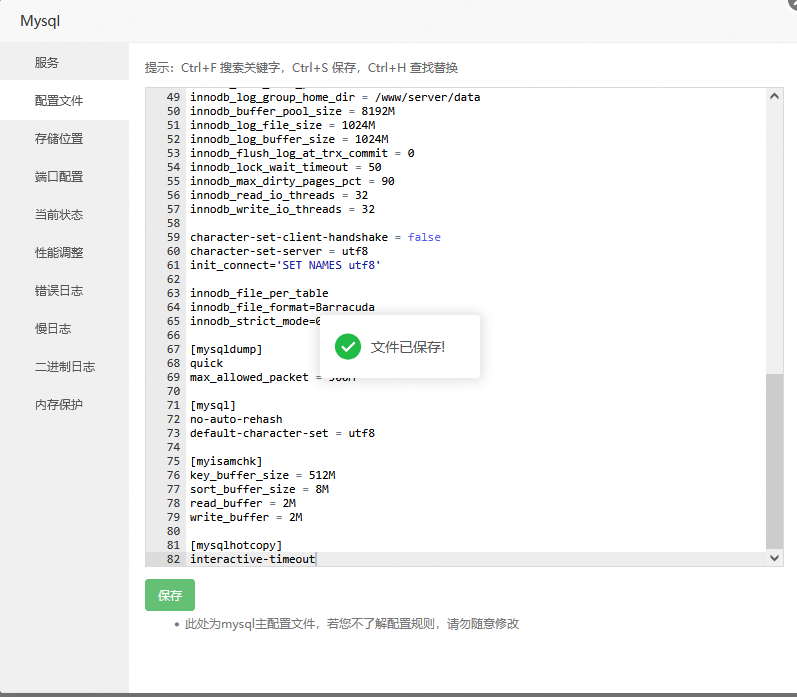Viewport: 797px width, 697px height.
Task: Click the innodb_max_dirty_pages_pct = 90 line
Action: (x=292, y=181)
